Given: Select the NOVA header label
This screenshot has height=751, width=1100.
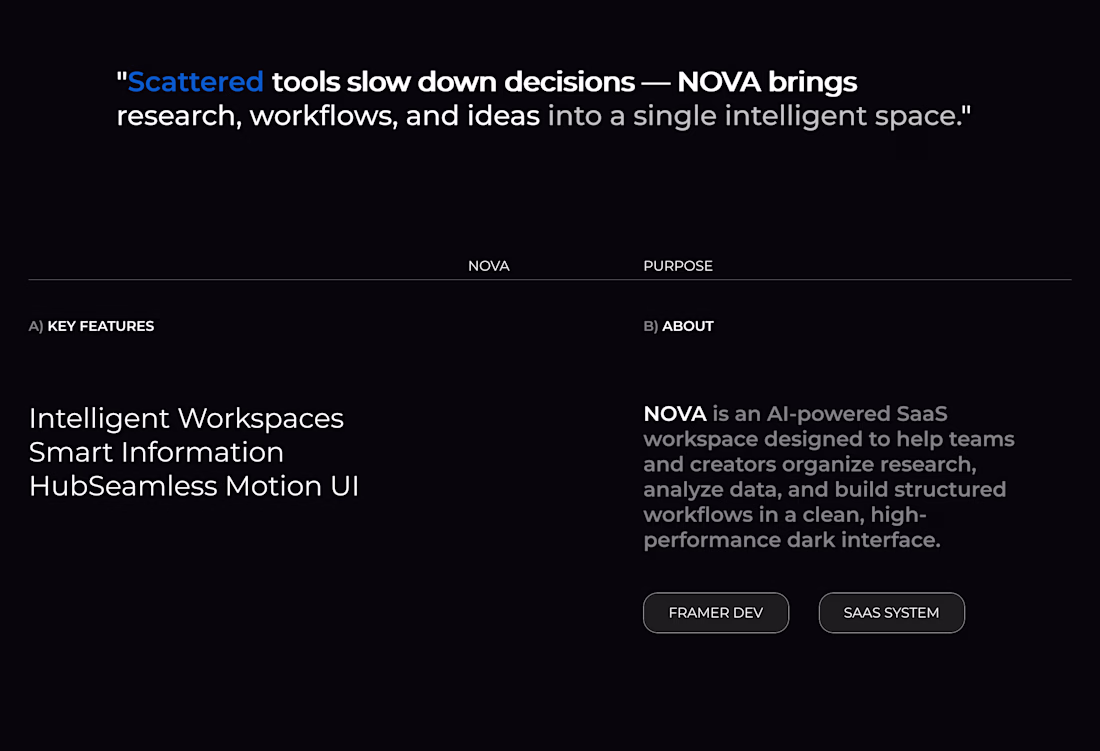Looking at the screenshot, I should (x=489, y=266).
